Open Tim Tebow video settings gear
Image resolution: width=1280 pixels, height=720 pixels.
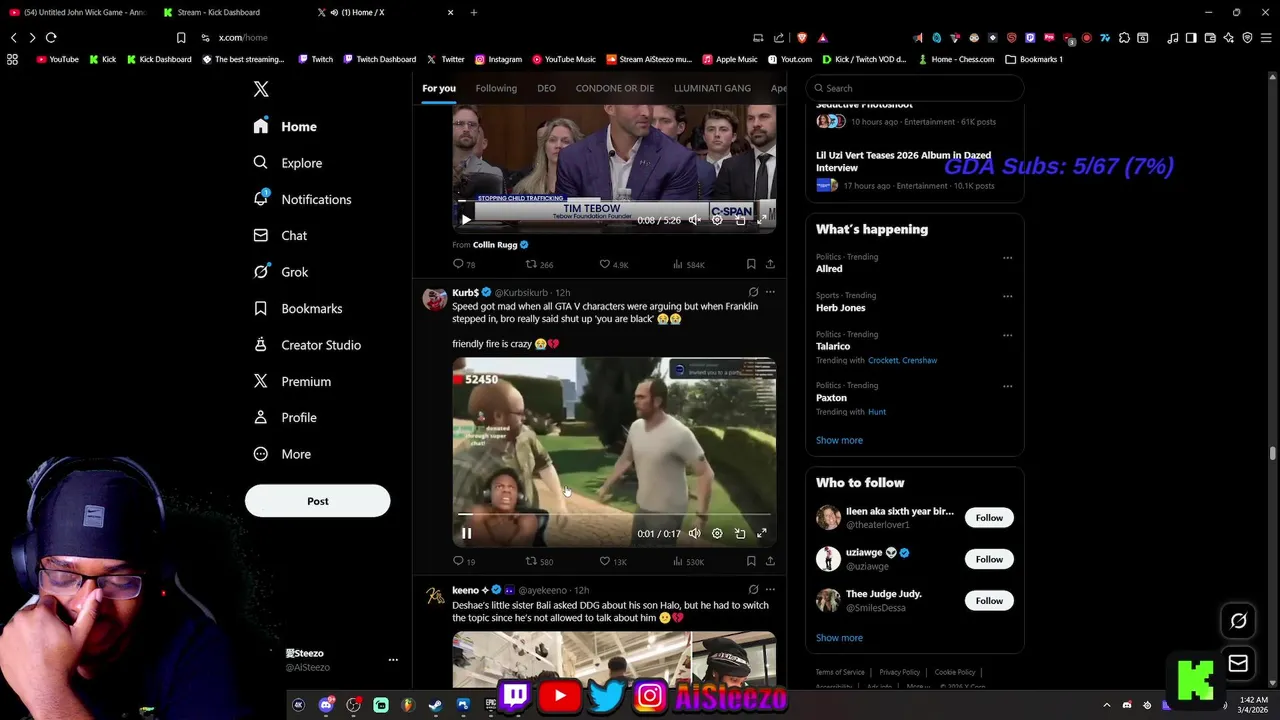tap(717, 220)
